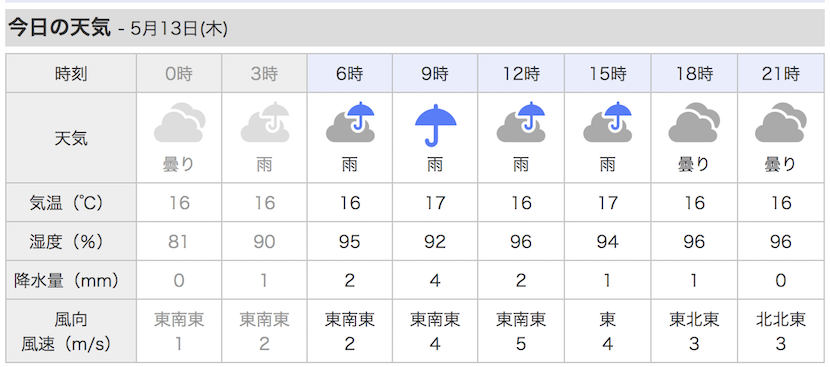Click the 12時 humidity value 96
The image size is (830, 367).
(x=521, y=242)
